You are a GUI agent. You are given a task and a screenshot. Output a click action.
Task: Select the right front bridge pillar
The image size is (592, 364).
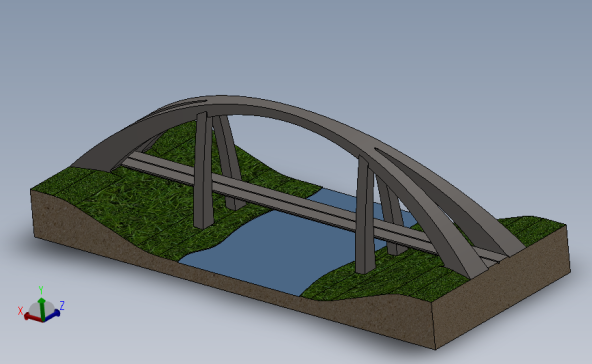365,215
